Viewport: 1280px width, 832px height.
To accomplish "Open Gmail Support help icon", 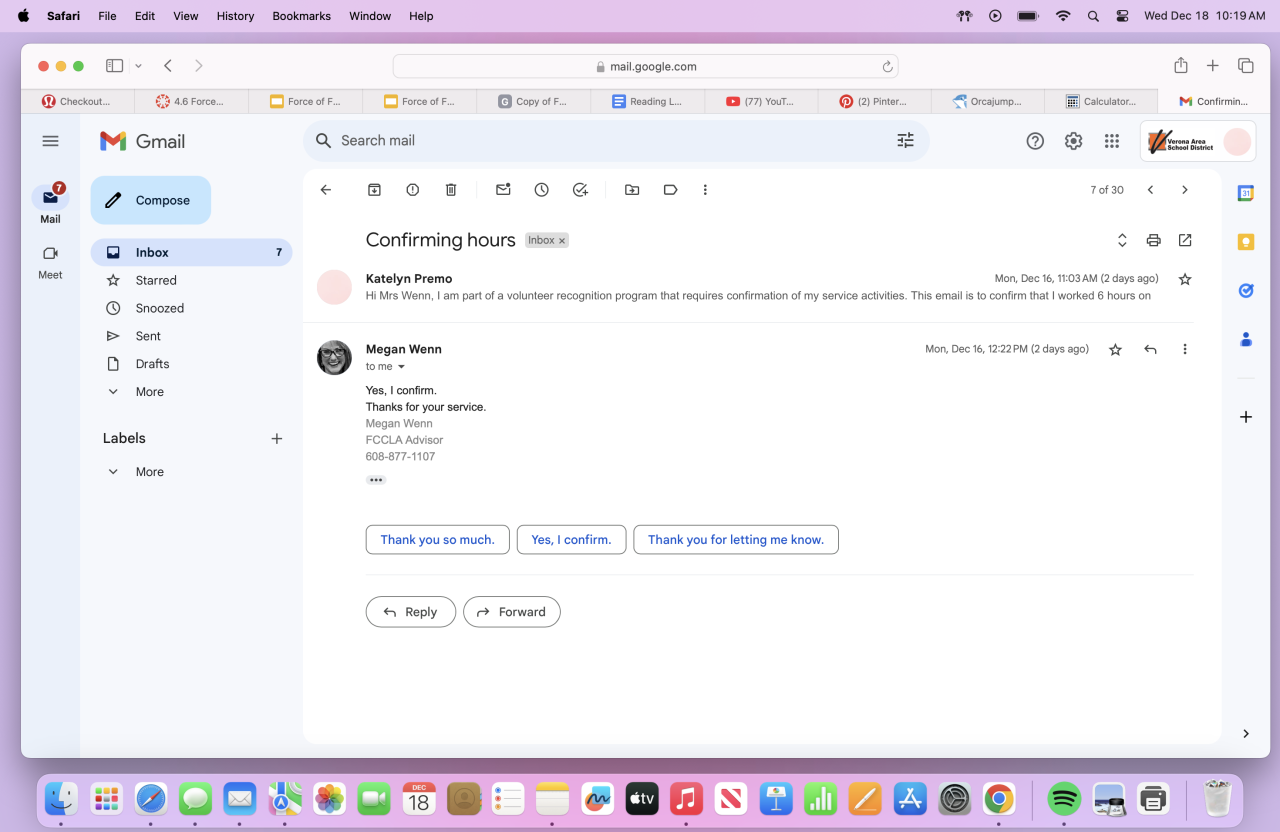I will (1035, 141).
